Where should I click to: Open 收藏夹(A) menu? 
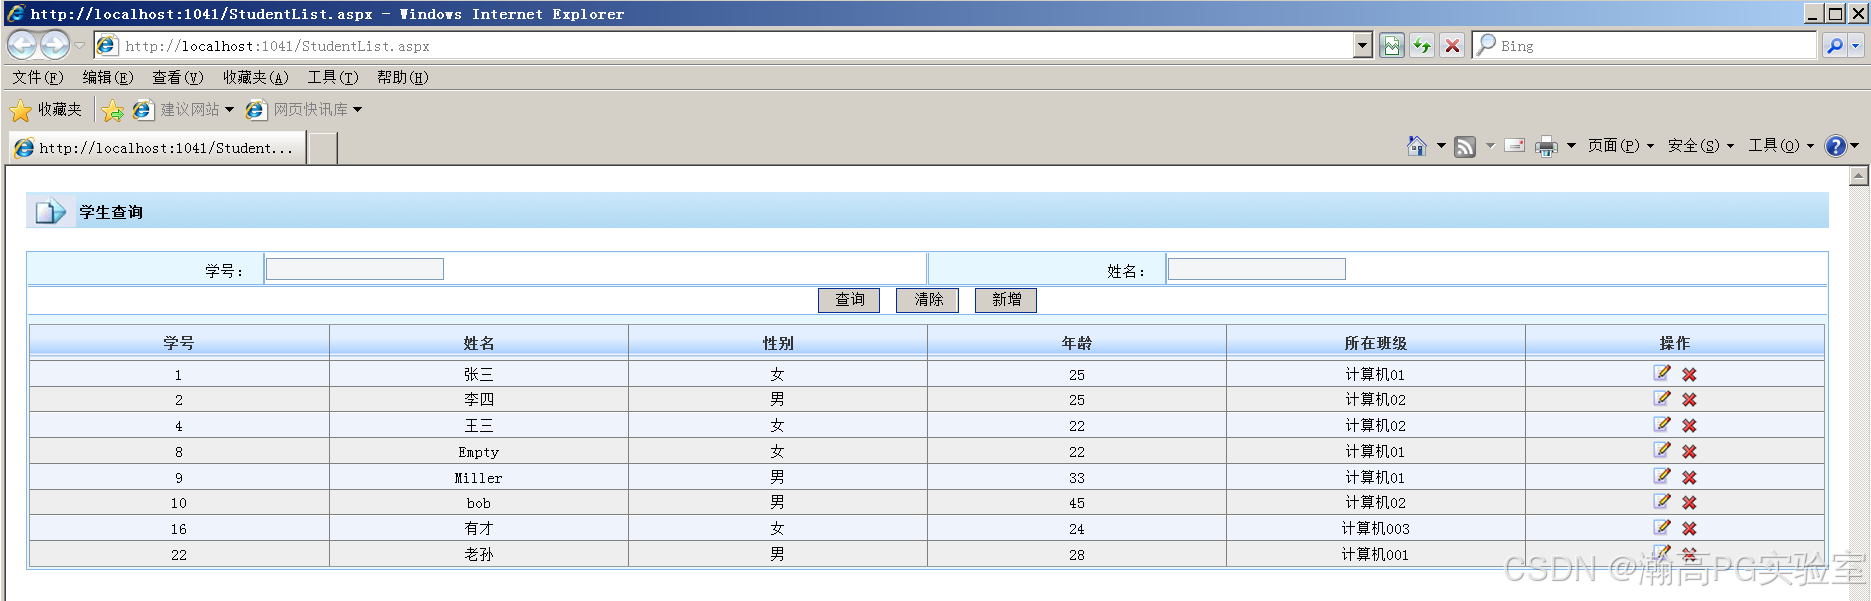coord(256,77)
